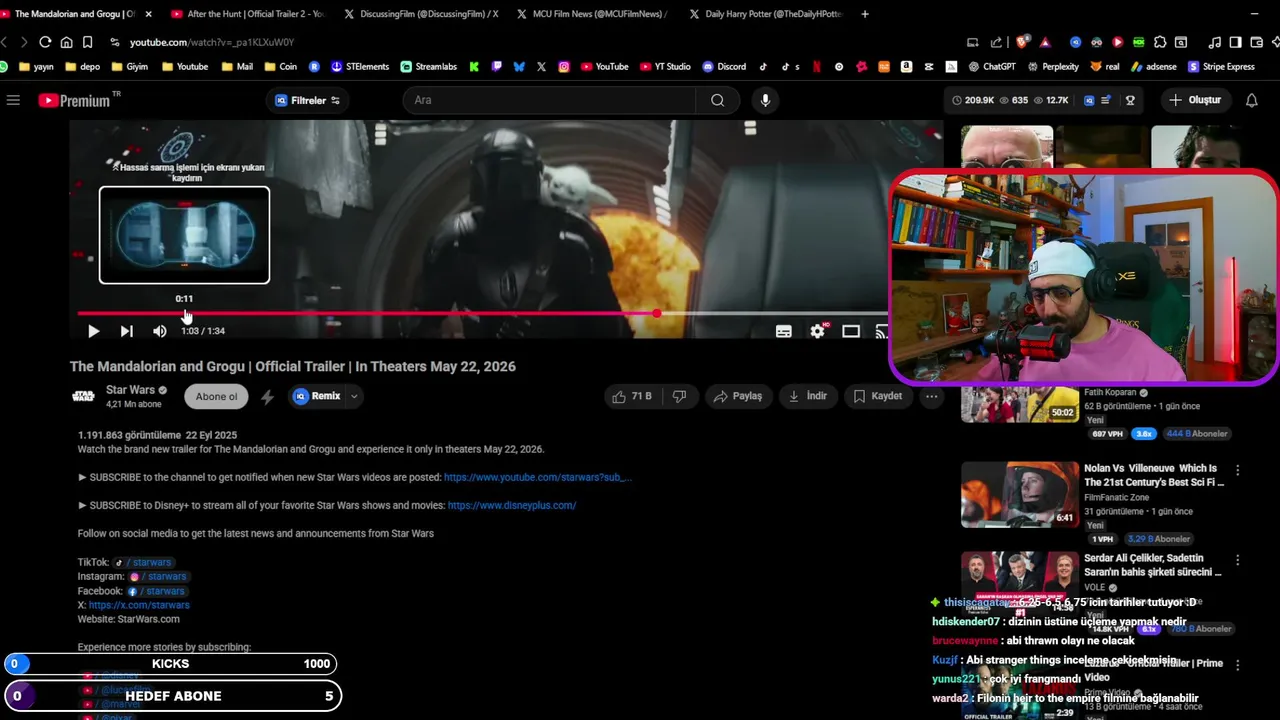
Task: Switch to the MCU Film News tab
Action: click(x=592, y=14)
